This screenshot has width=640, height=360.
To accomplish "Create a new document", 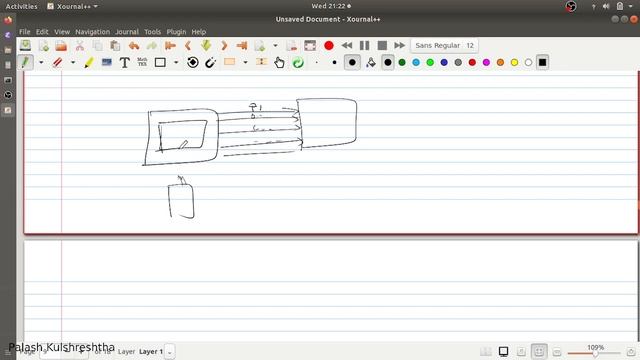I will click(43, 46).
